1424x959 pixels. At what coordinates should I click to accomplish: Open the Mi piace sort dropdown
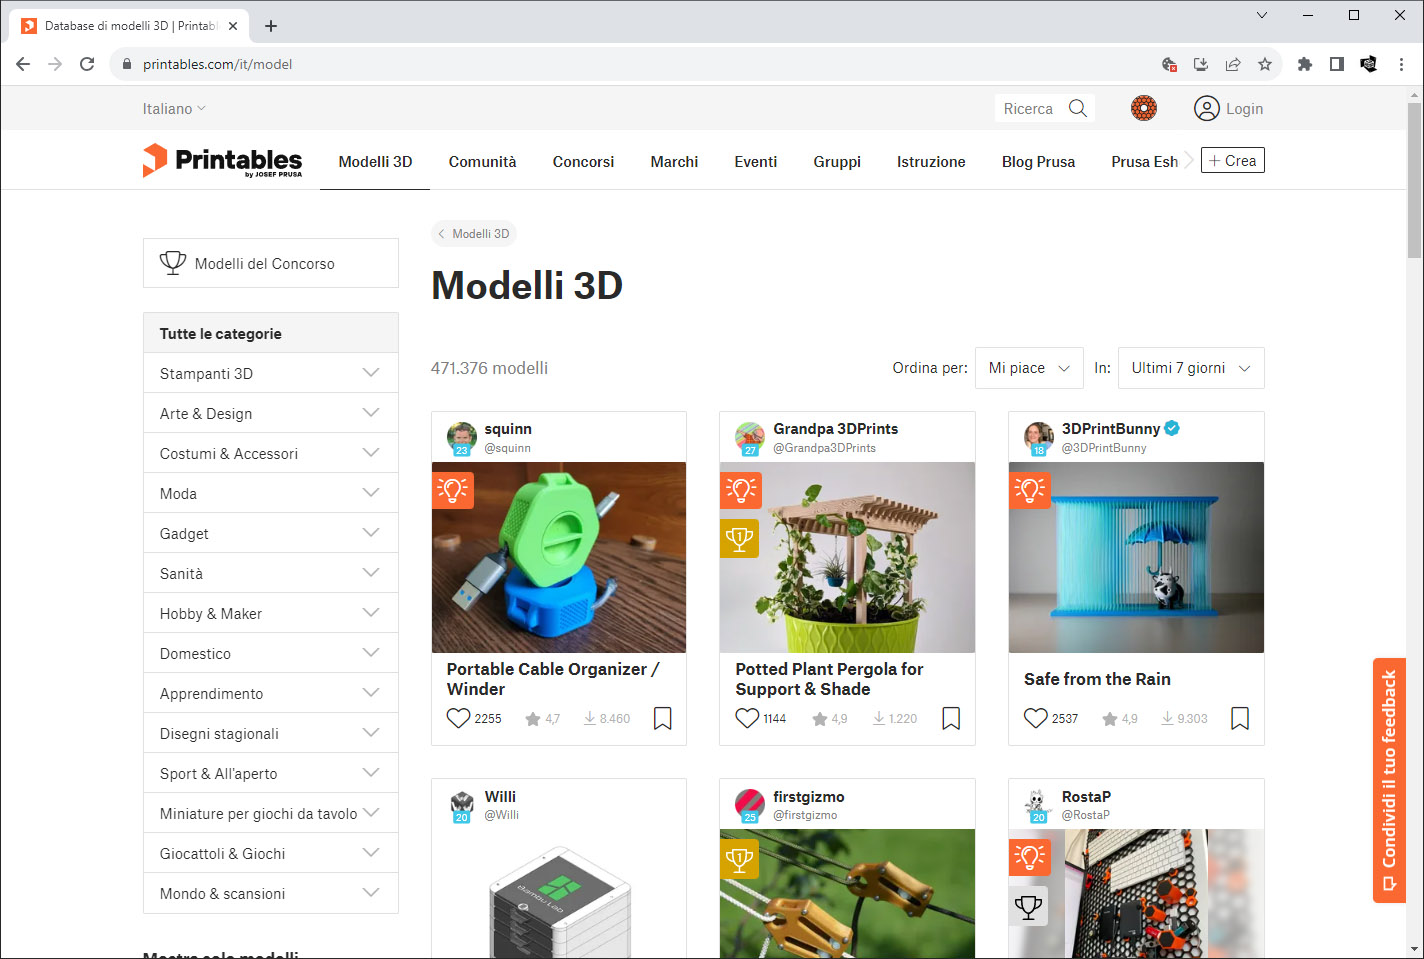point(1029,368)
